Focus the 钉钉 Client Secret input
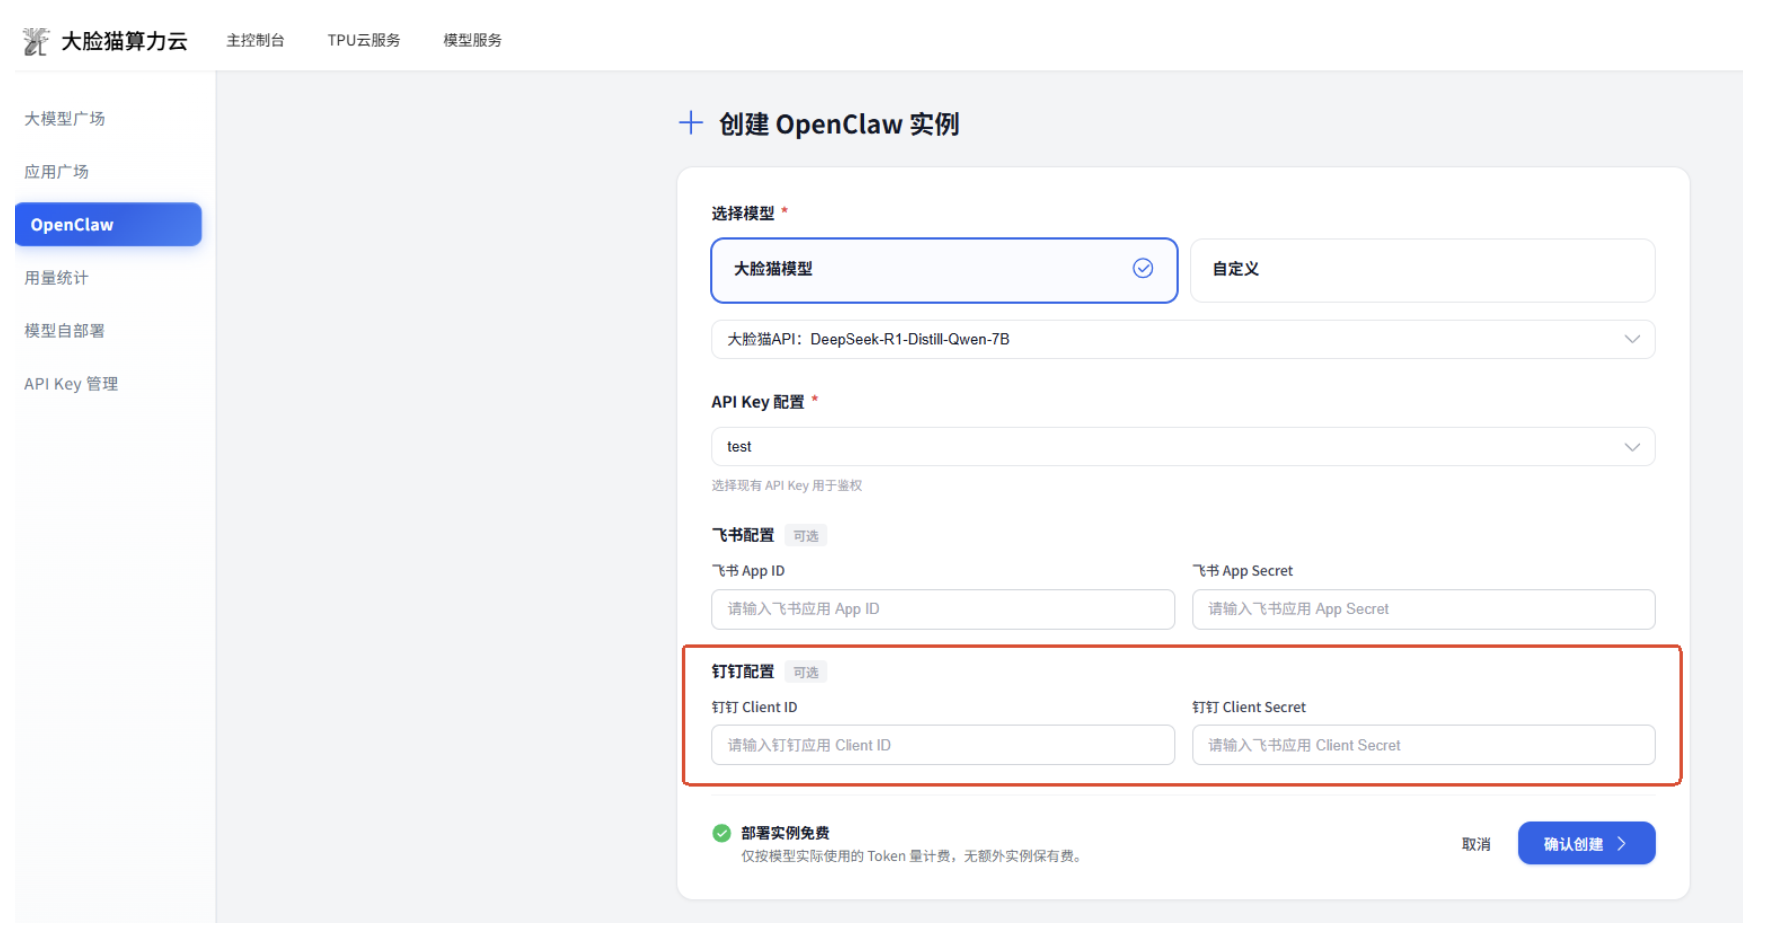This screenshot has width=1774, height=940. pos(1422,745)
